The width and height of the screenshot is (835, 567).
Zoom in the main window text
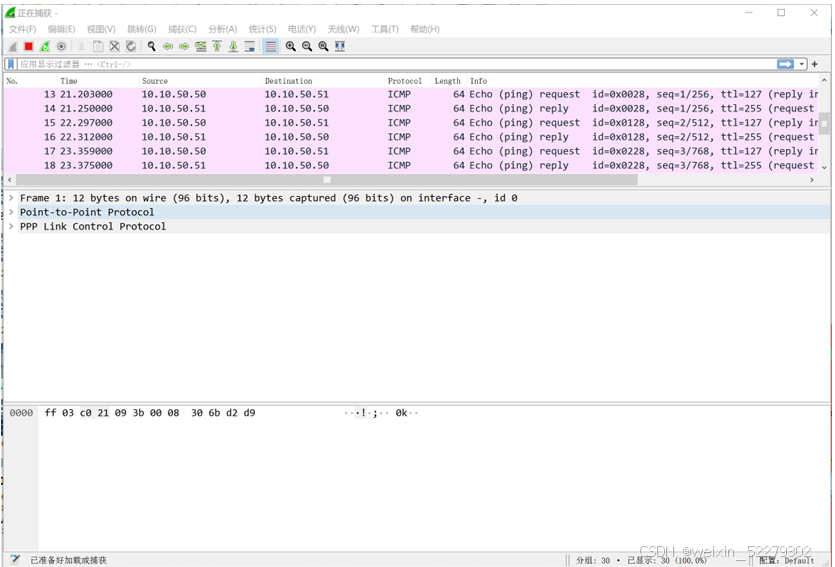pyautogui.click(x=291, y=46)
